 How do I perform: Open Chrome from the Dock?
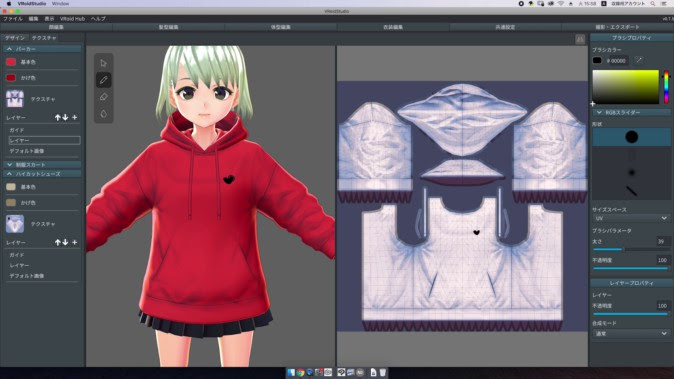[300, 373]
